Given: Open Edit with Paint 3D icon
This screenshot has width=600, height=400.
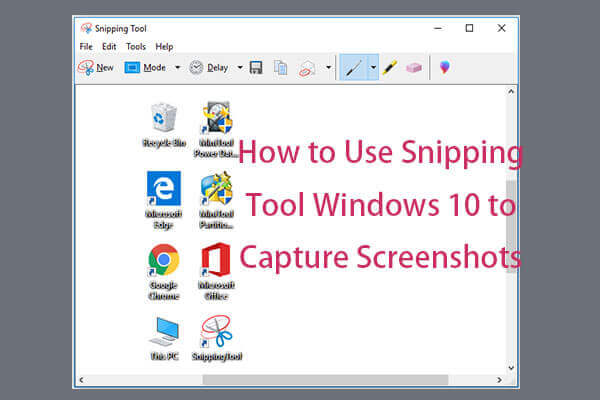Looking at the screenshot, I should coord(444,67).
